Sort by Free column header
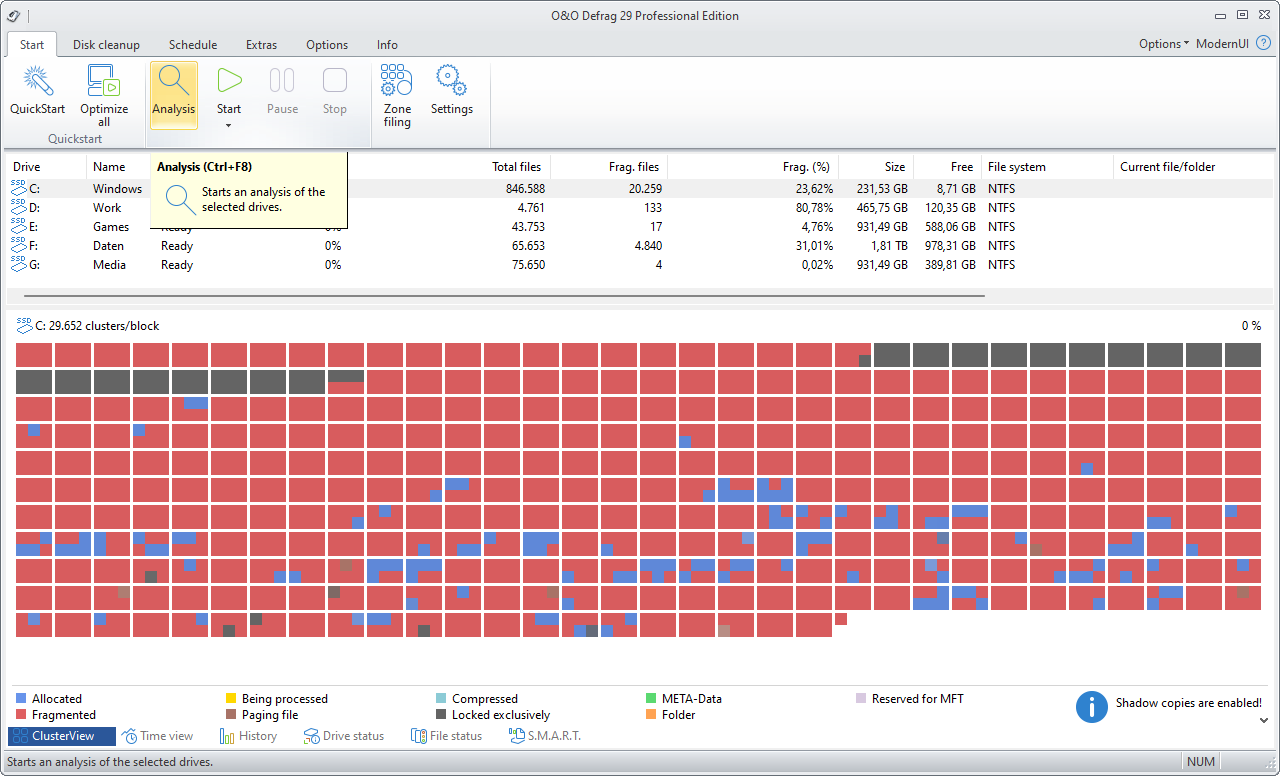1280x776 pixels. 962,167
